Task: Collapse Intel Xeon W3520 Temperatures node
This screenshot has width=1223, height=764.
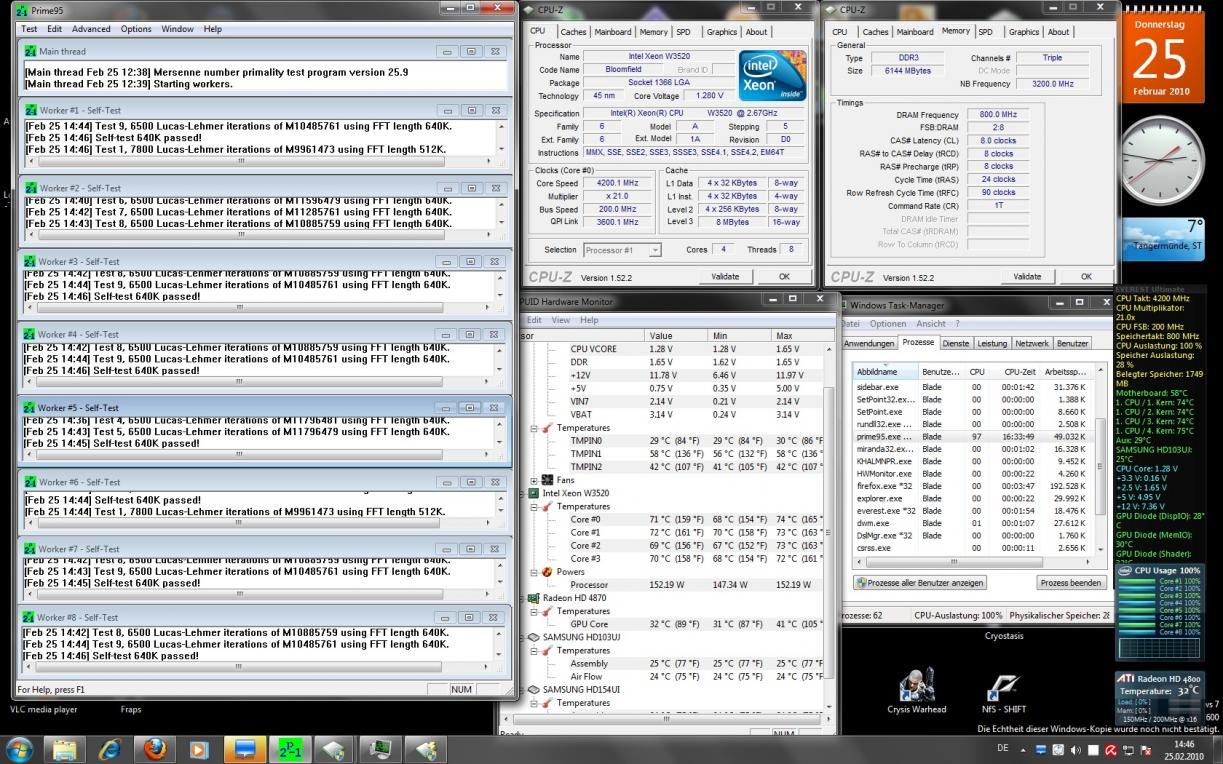Action: (x=534, y=506)
